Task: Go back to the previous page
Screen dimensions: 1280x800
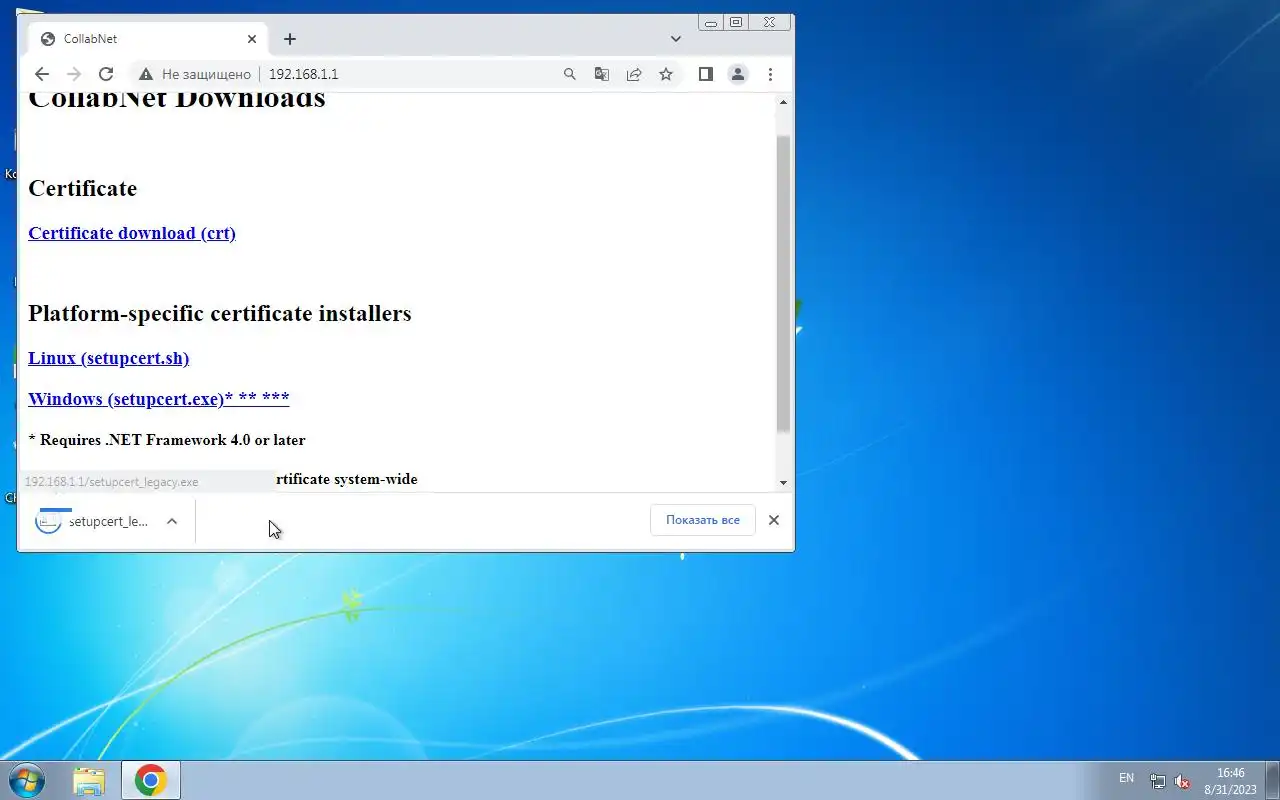Action: 41,74
